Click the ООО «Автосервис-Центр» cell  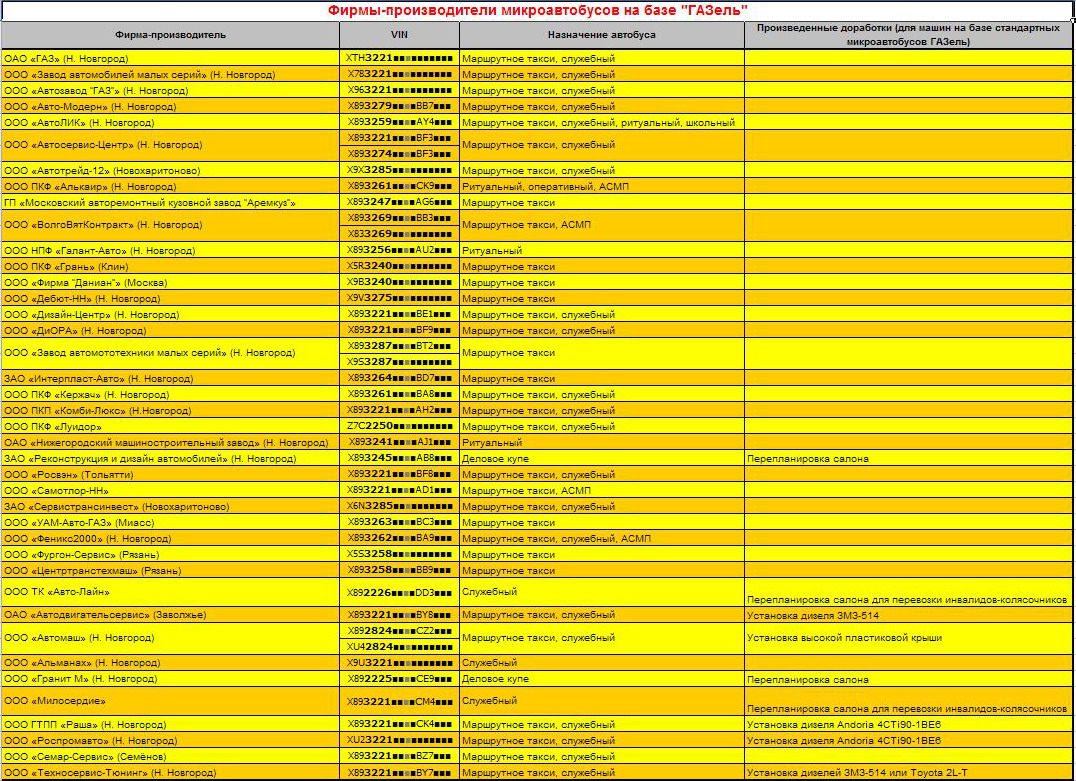pyautogui.click(x=170, y=145)
